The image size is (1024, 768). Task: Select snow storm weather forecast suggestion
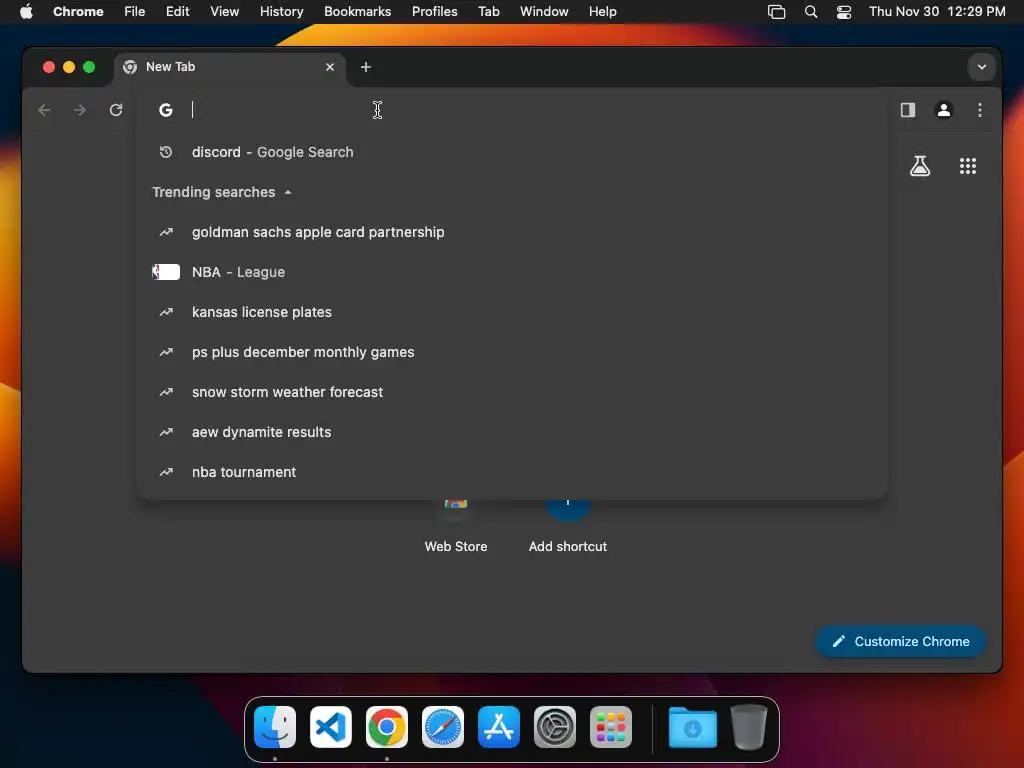pos(512,392)
